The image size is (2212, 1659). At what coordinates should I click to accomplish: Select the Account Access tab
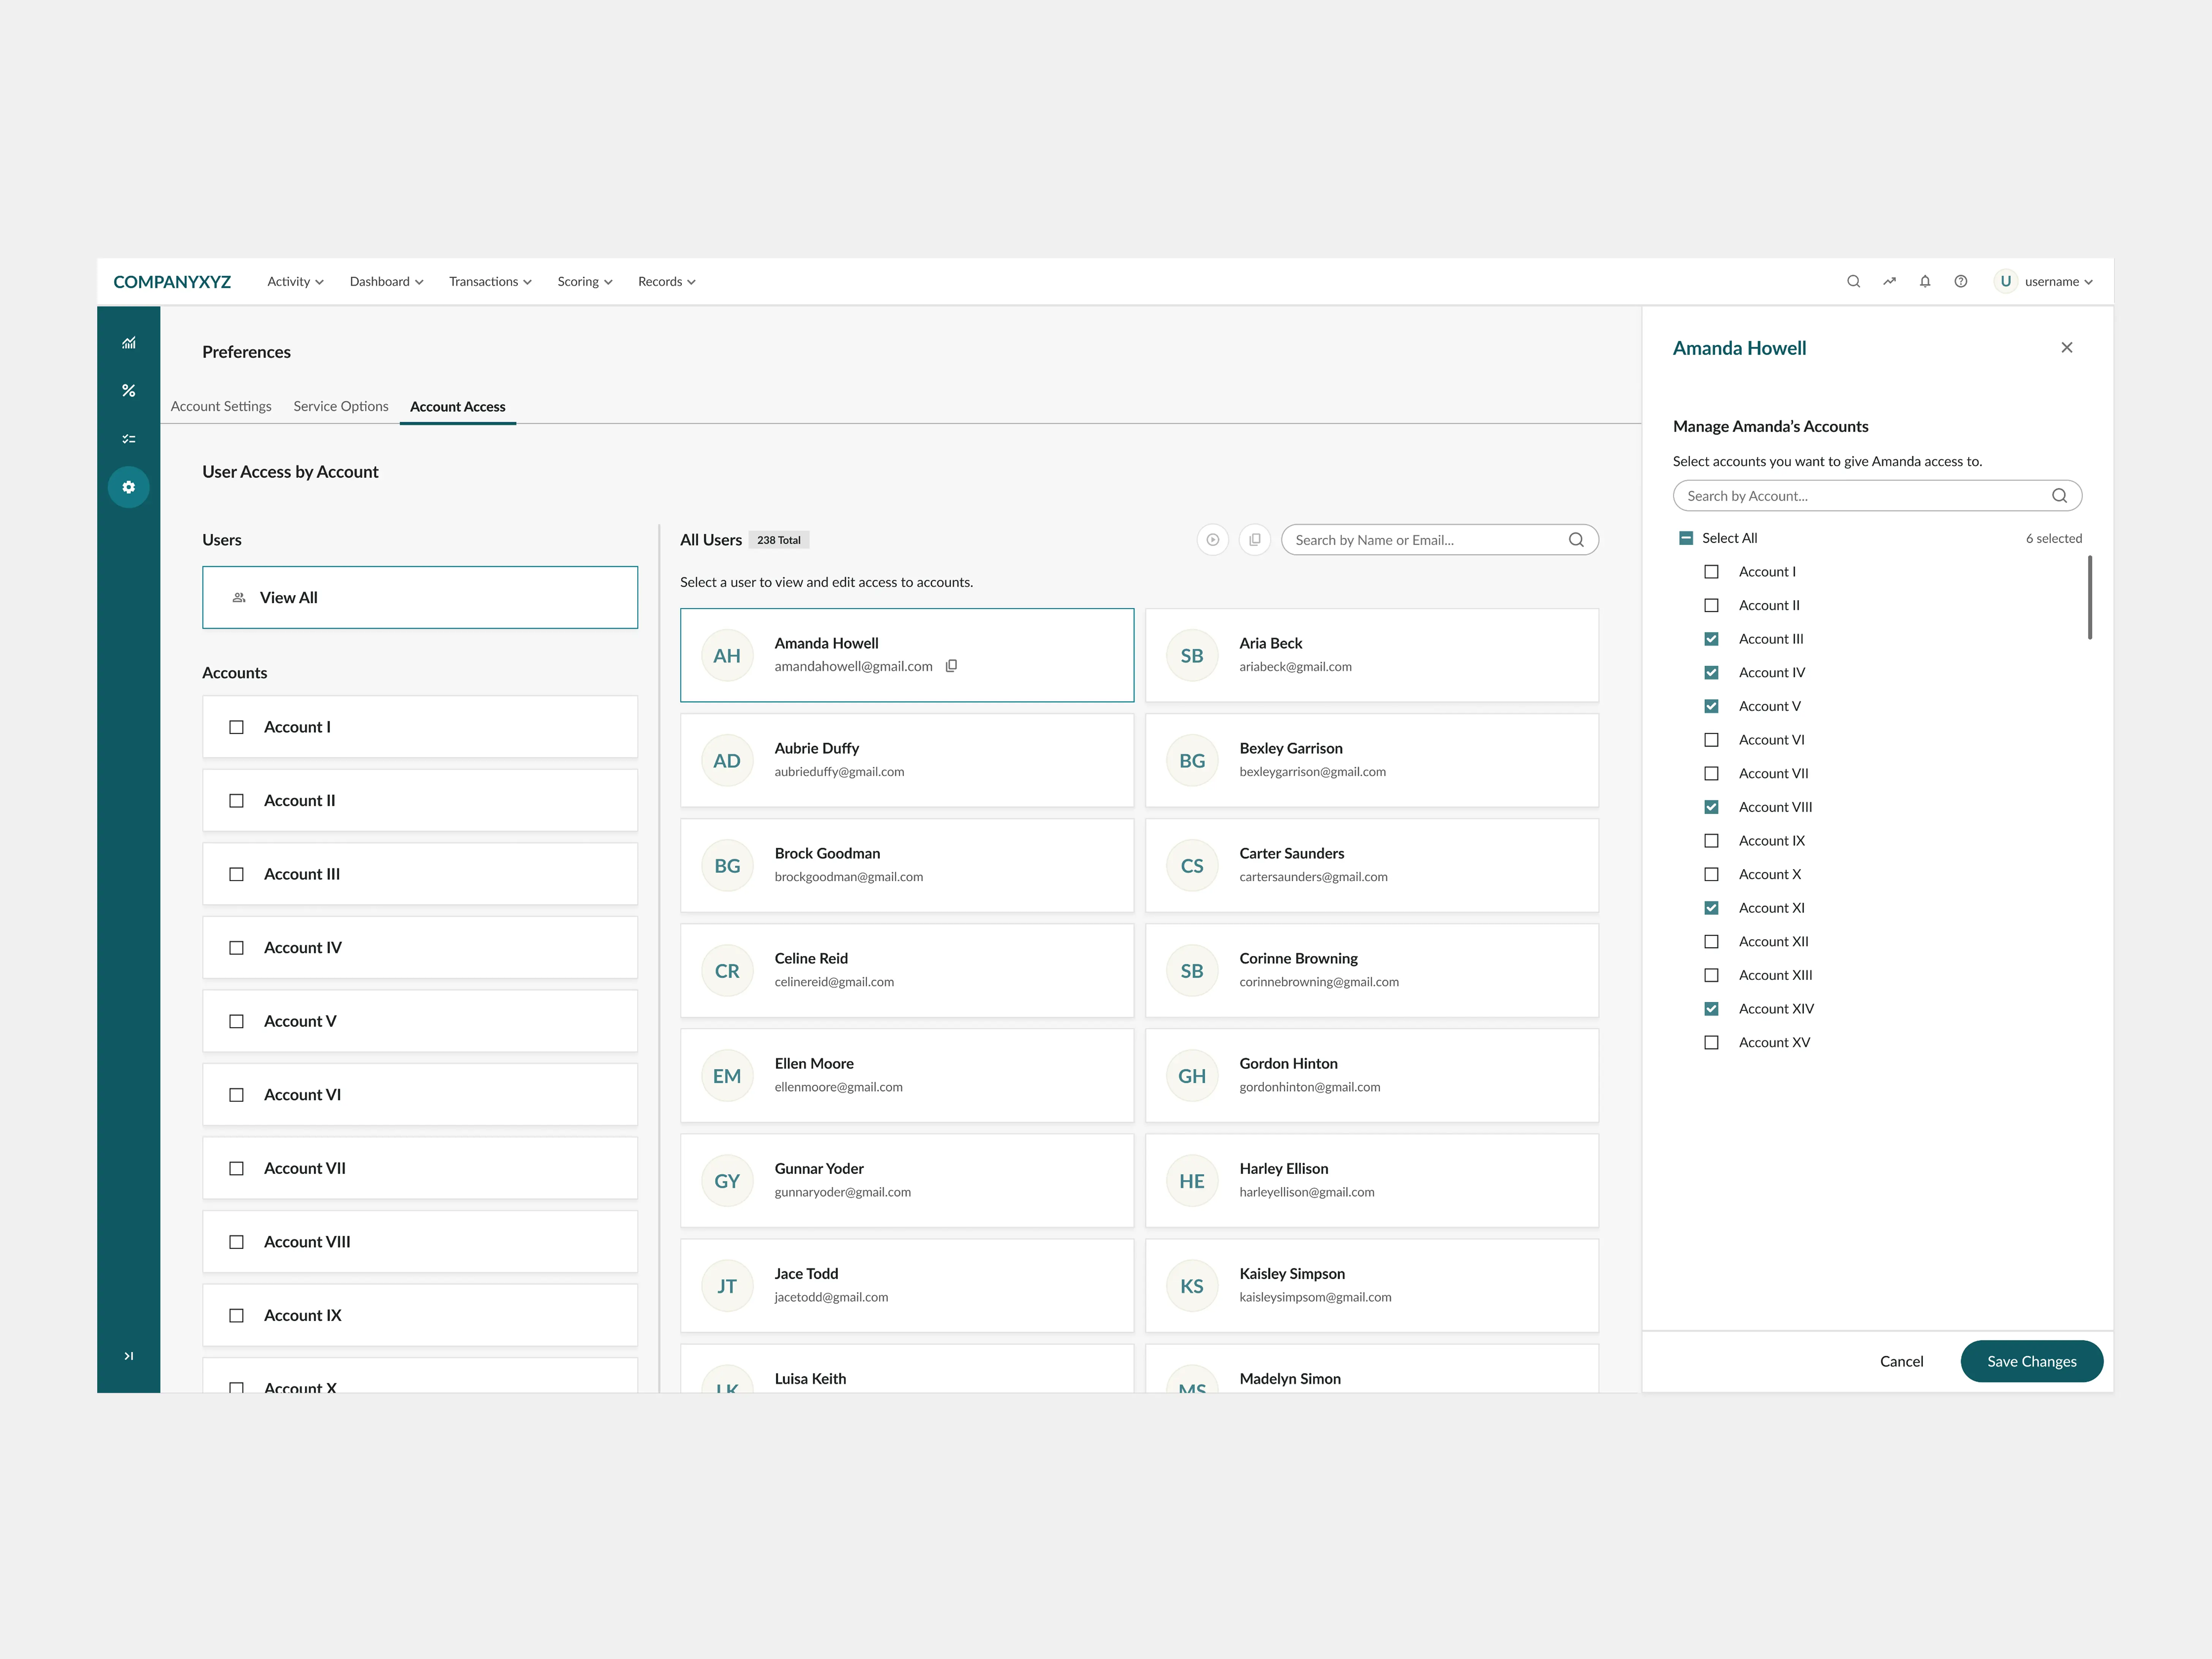458,407
